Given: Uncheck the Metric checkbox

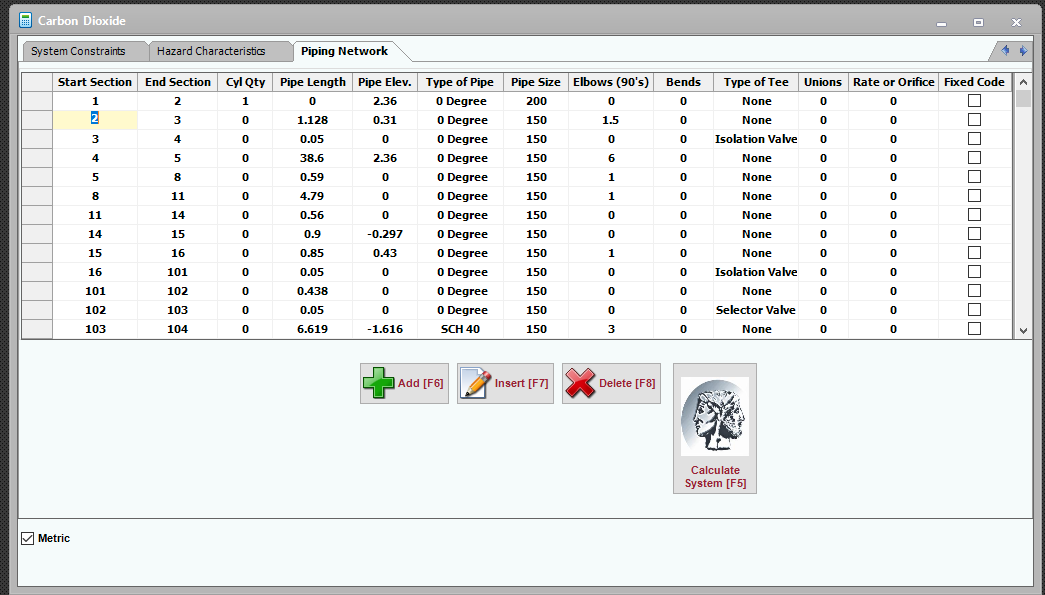Looking at the screenshot, I should coord(28,539).
